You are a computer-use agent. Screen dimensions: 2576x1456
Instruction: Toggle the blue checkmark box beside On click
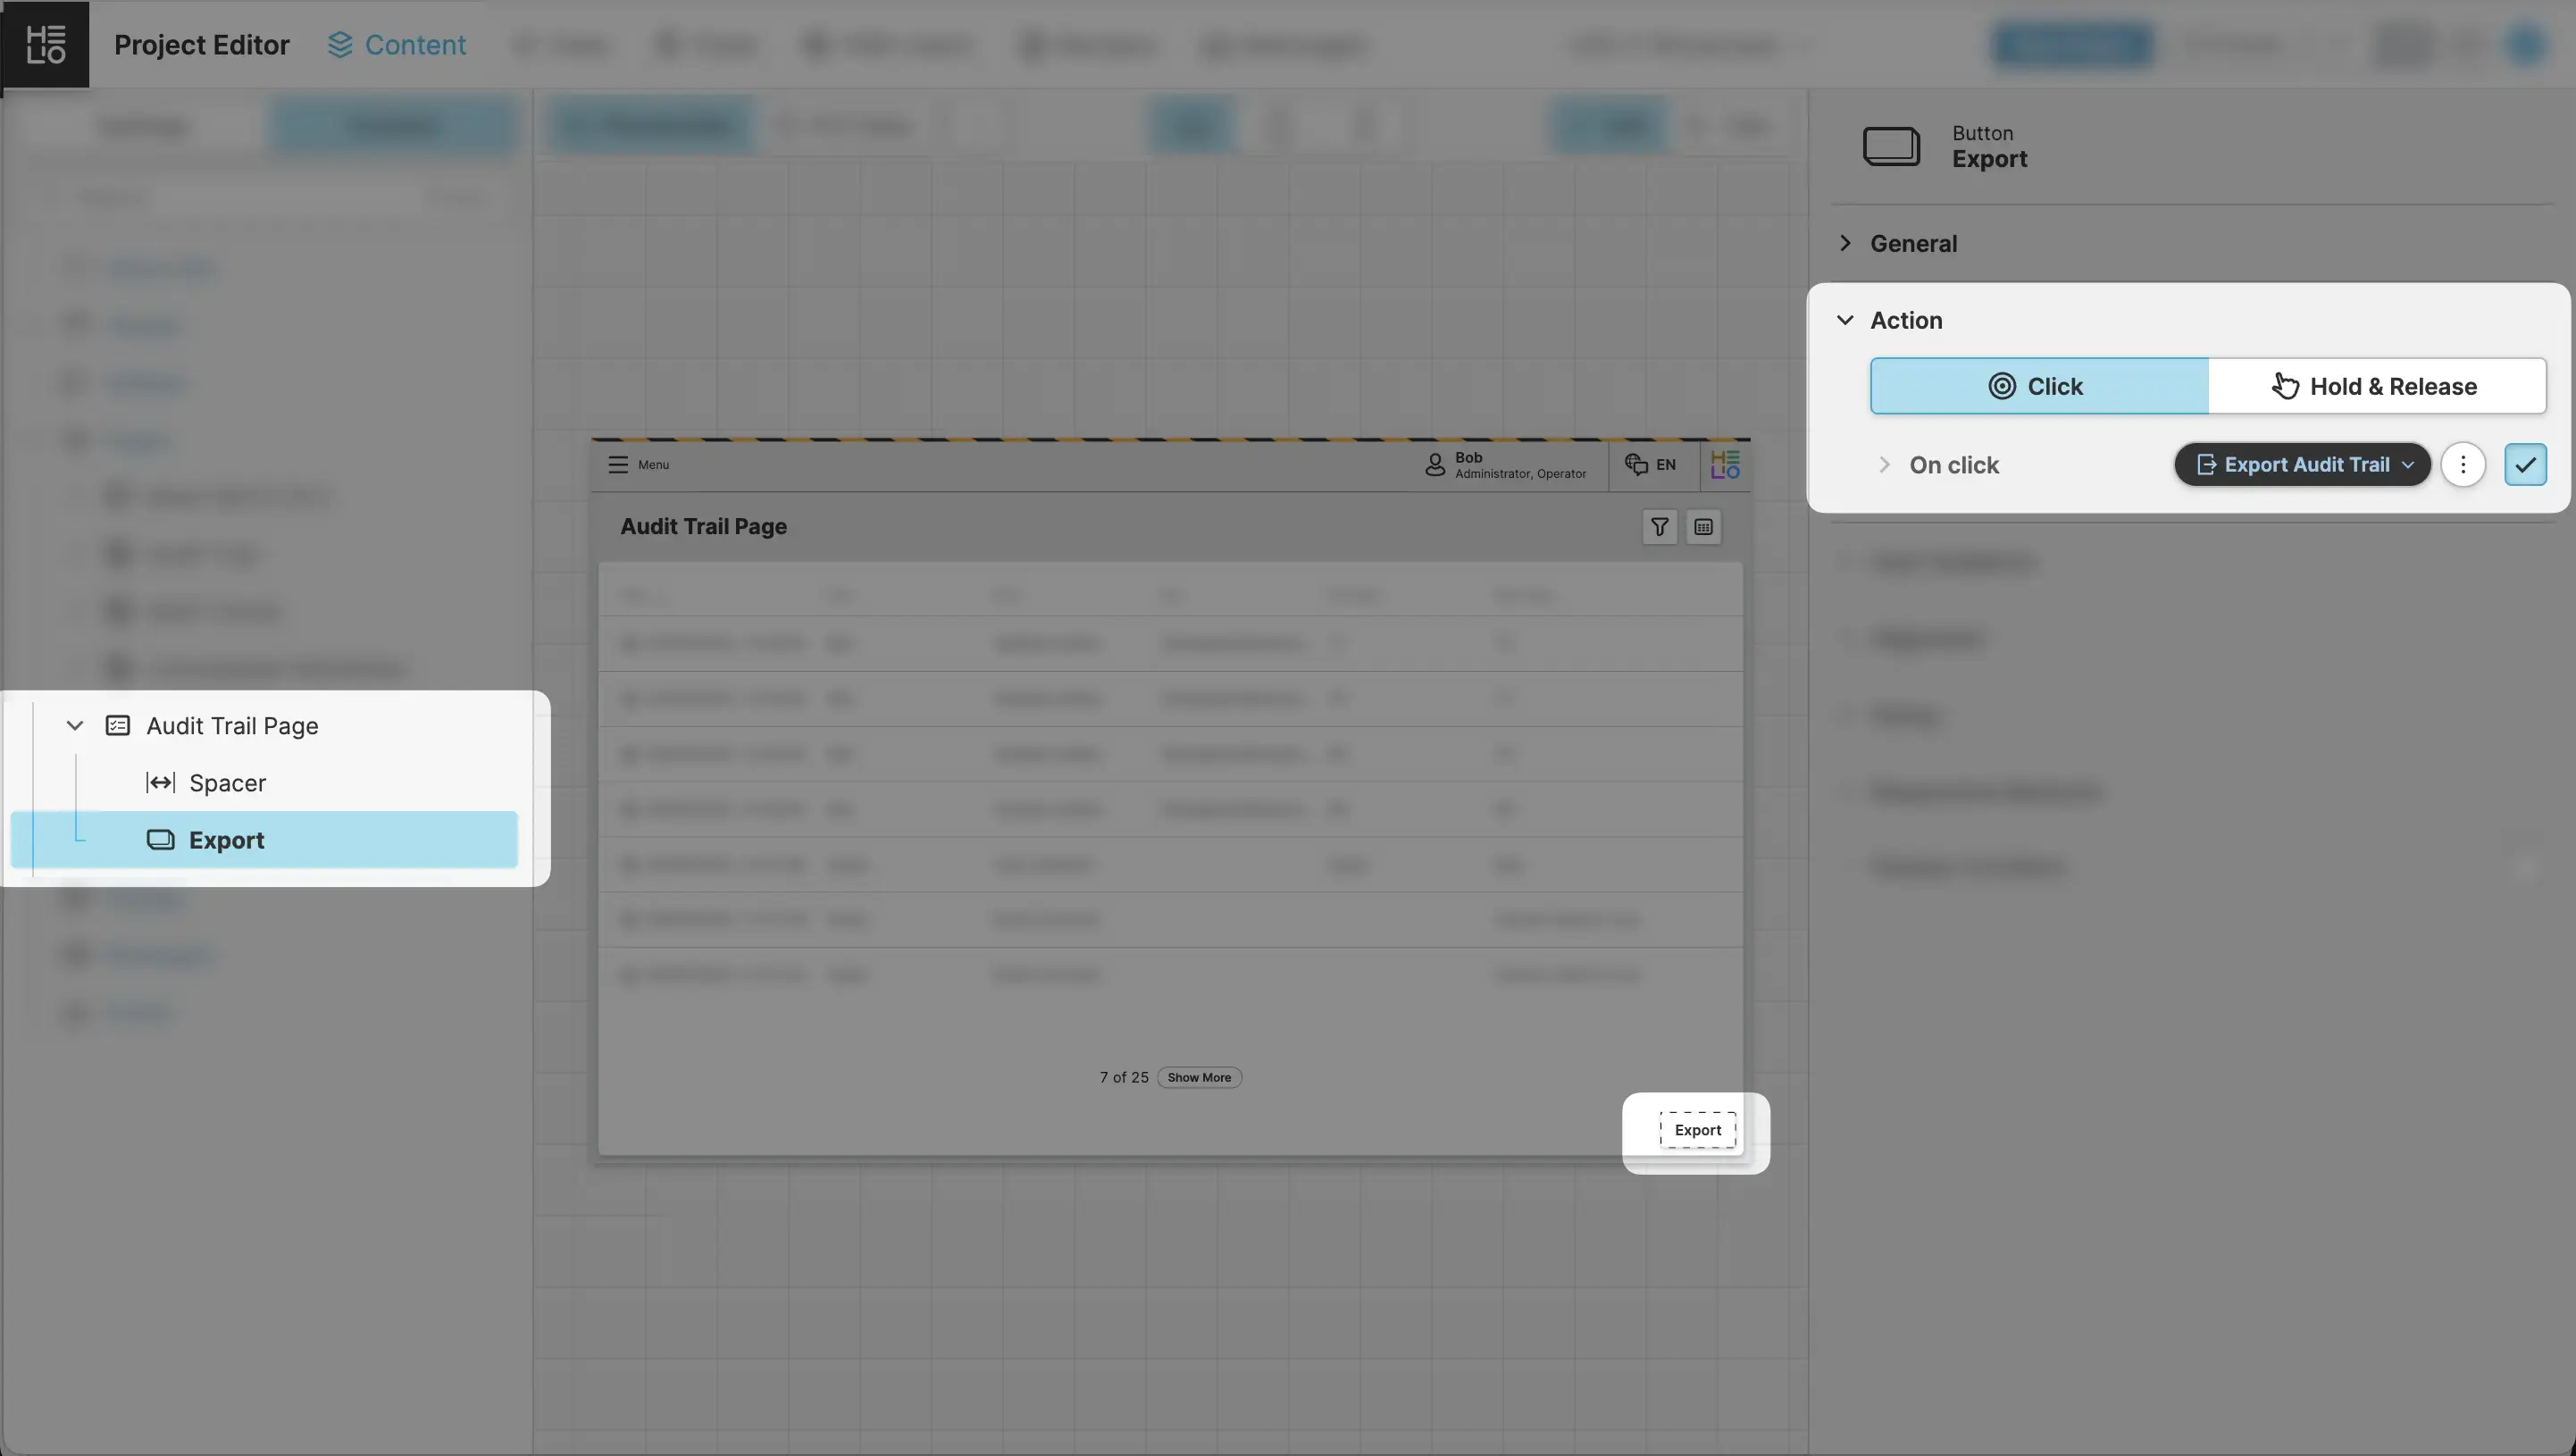[2525, 465]
